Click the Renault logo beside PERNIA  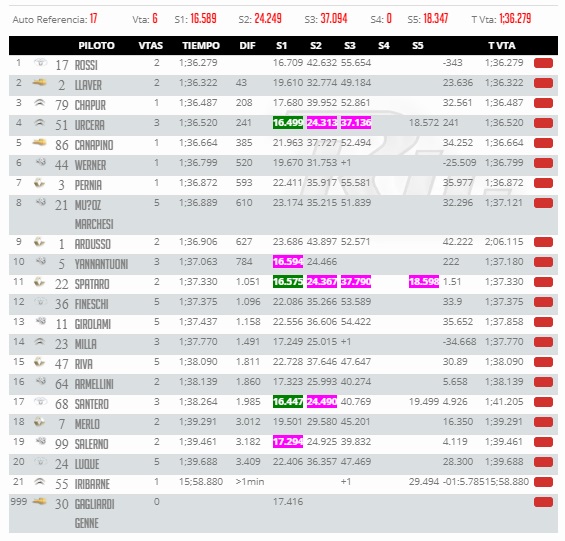click(x=39, y=183)
